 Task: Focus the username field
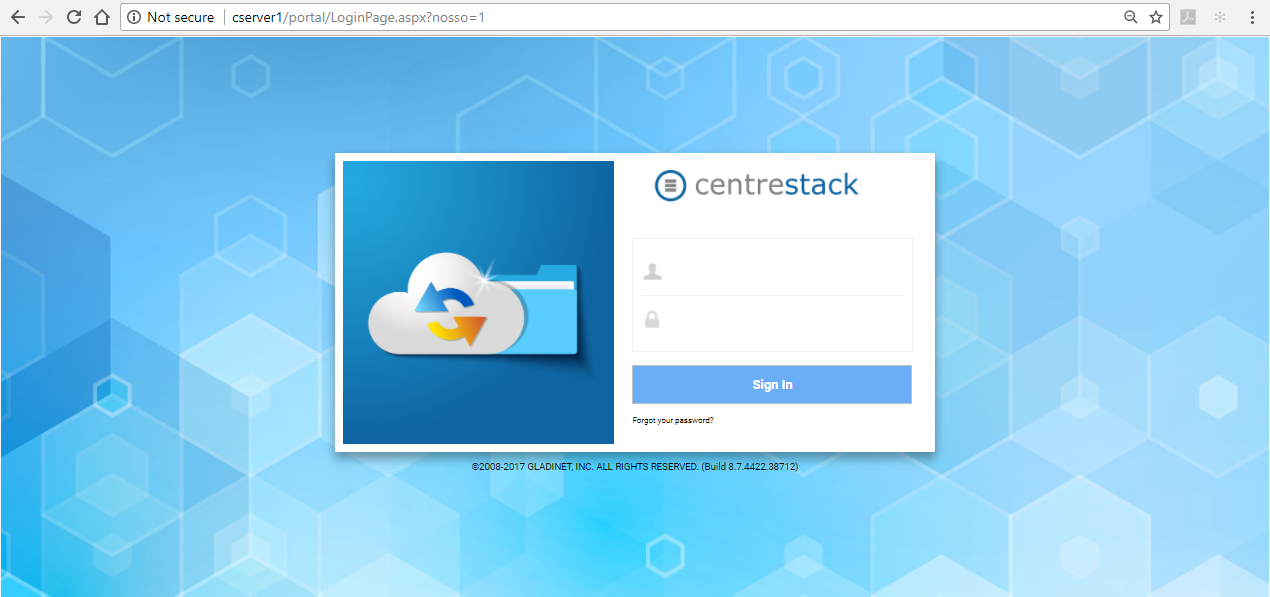[772, 271]
